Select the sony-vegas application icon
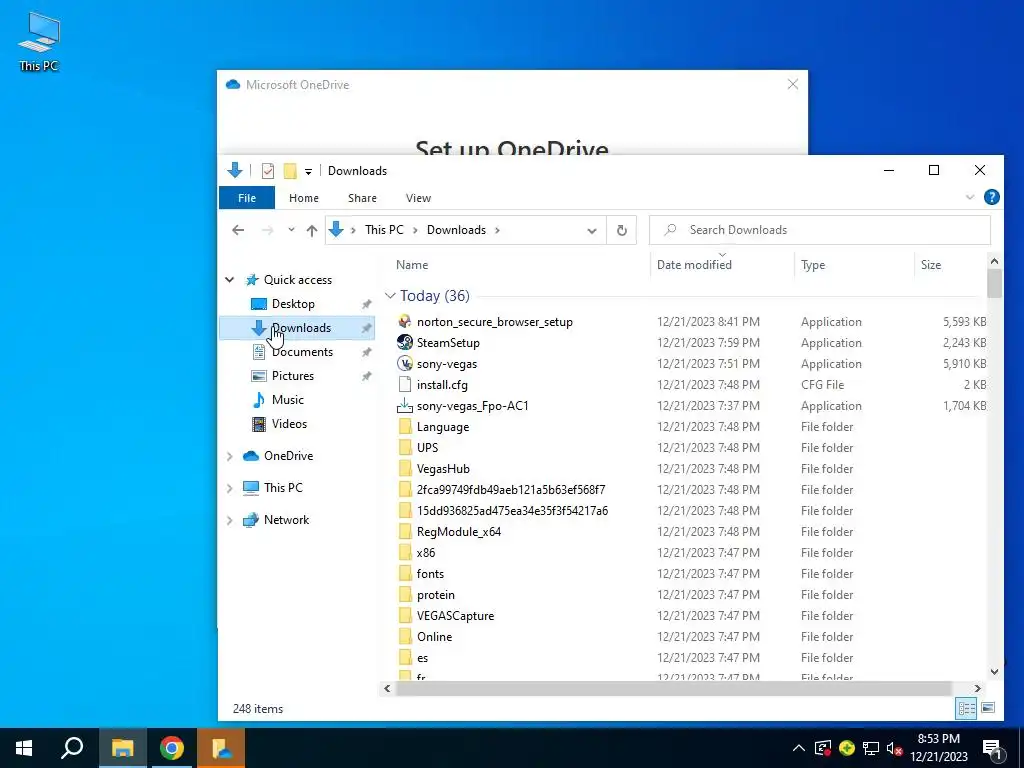The height and width of the screenshot is (768, 1024). (405, 364)
